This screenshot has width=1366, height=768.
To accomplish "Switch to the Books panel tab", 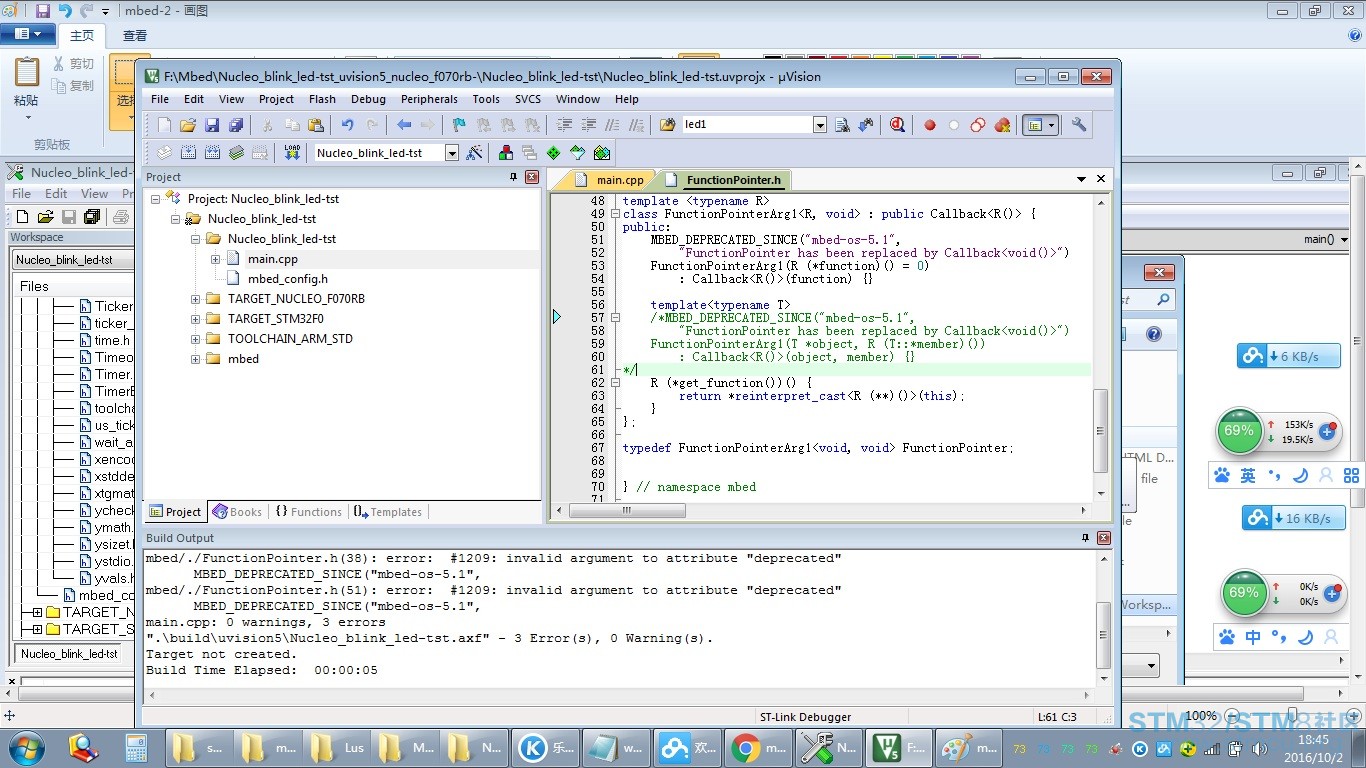I will tap(238, 512).
